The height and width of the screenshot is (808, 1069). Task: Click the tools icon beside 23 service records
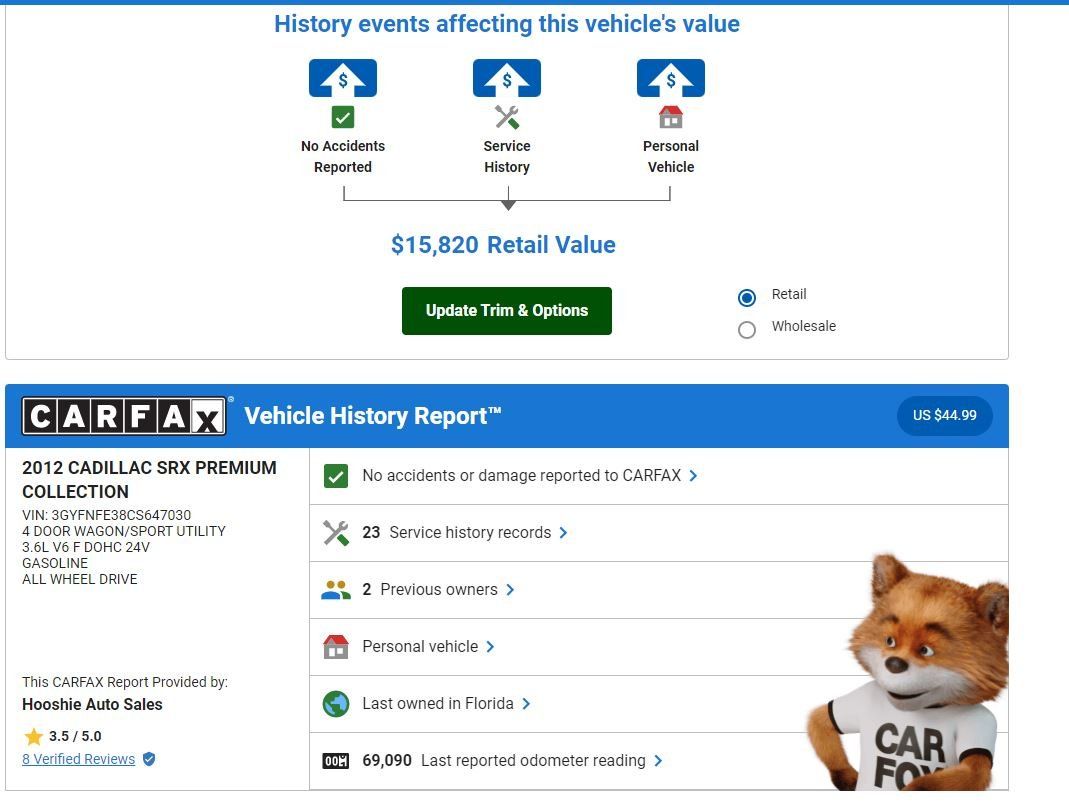(x=336, y=533)
